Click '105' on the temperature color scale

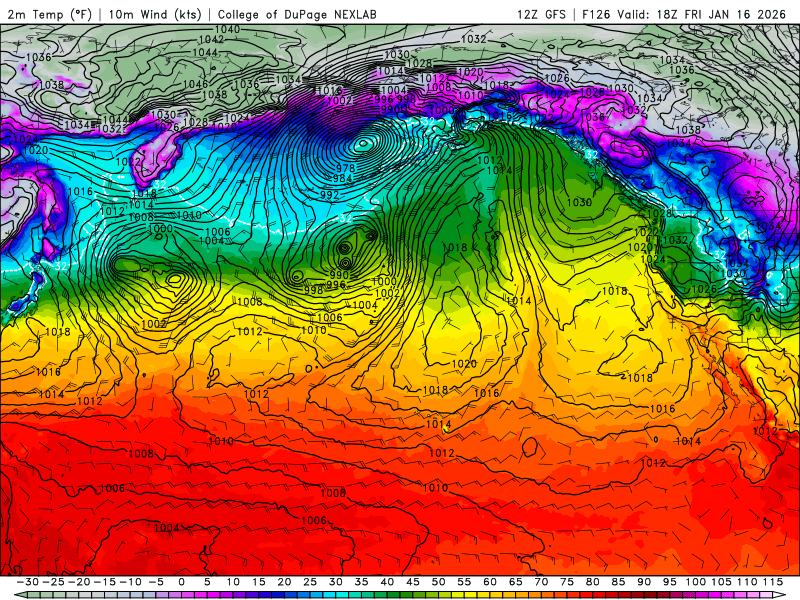pos(721,582)
